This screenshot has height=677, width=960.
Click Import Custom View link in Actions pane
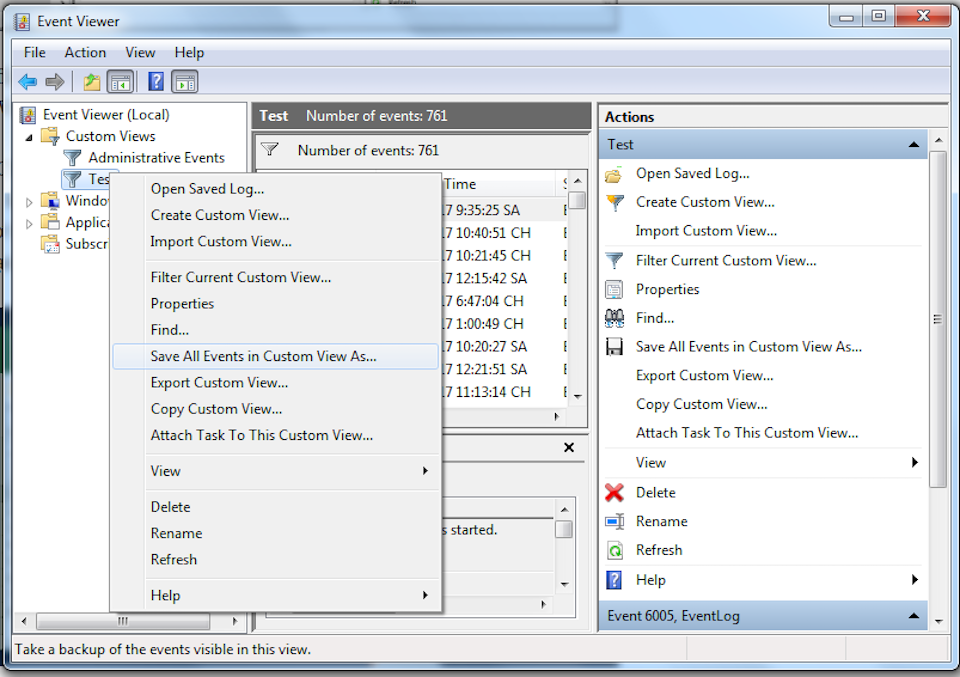tap(706, 231)
